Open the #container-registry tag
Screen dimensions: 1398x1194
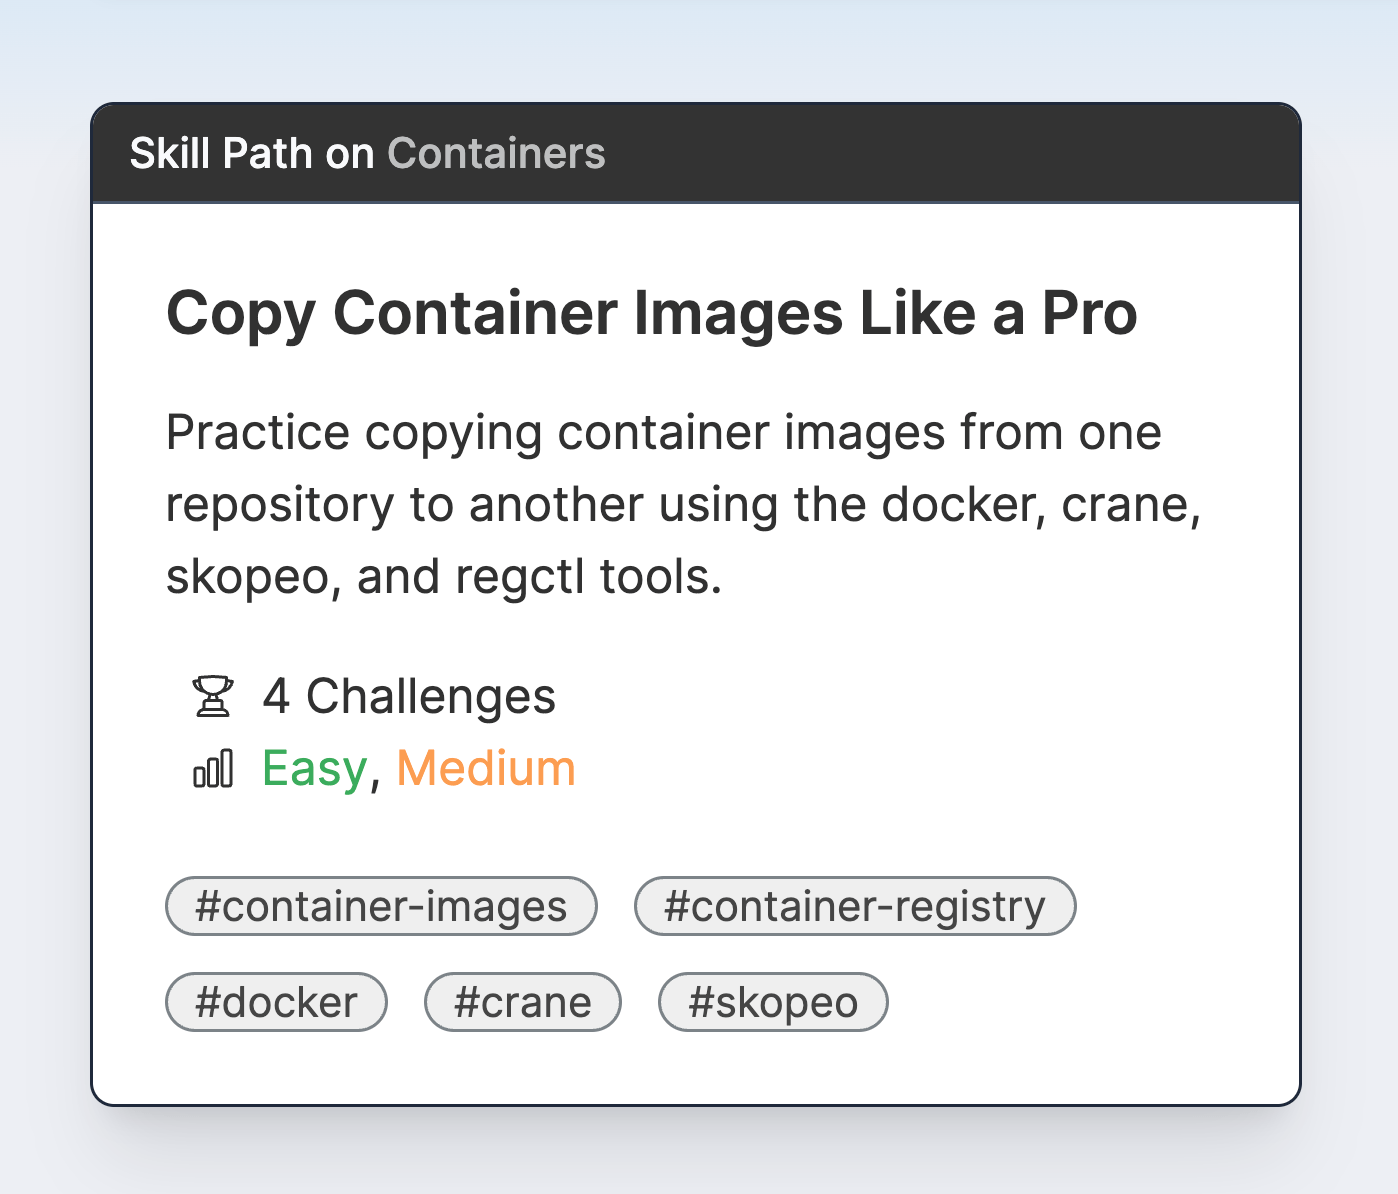coord(855,905)
